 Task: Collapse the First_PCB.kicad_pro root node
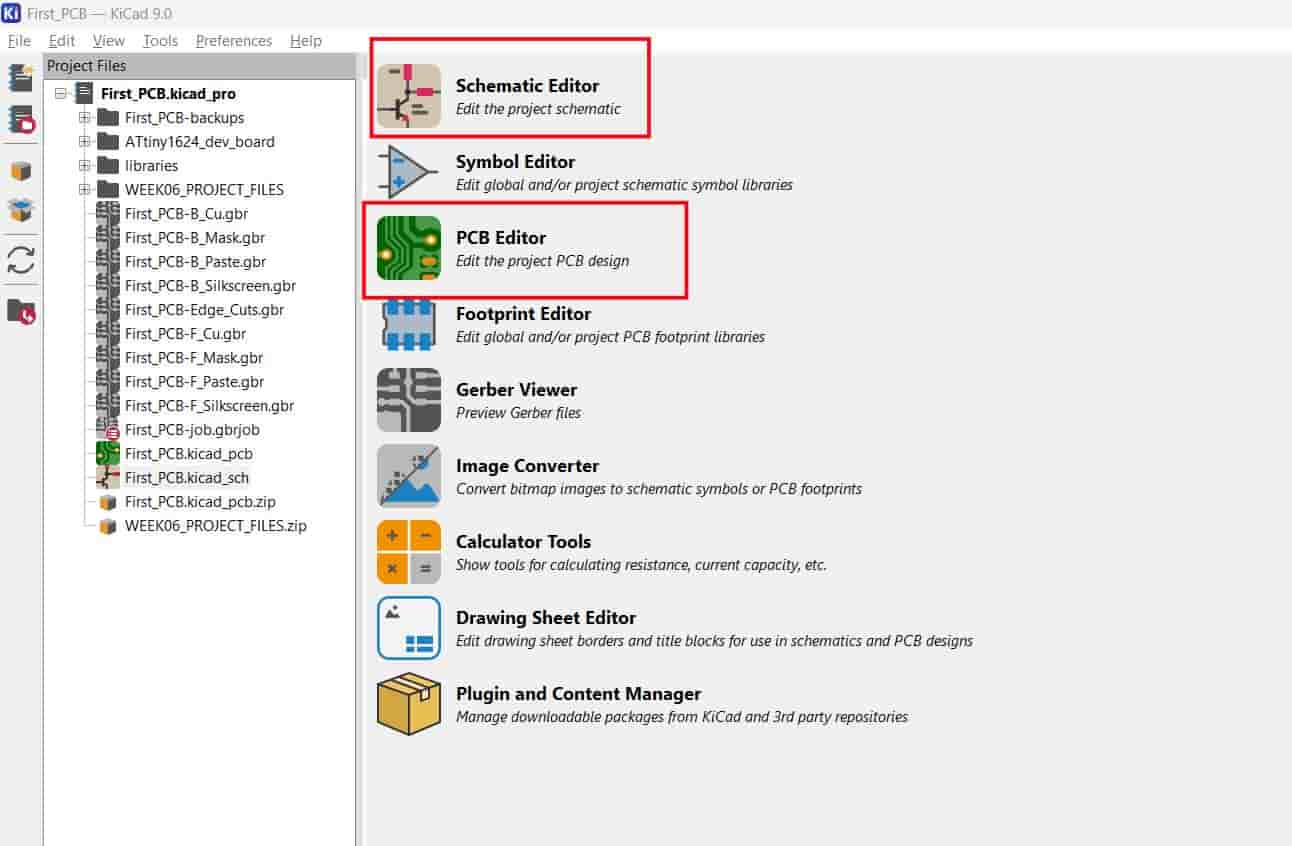[60, 94]
